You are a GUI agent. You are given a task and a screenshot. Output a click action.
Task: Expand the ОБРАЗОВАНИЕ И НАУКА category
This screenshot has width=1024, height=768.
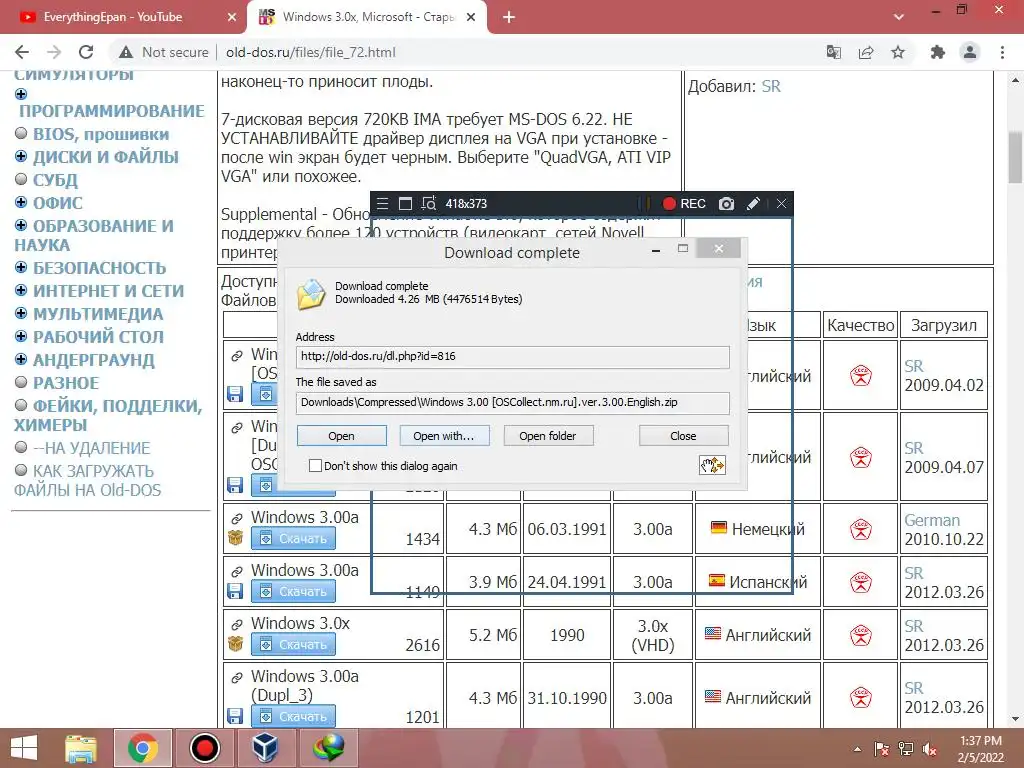click(21, 225)
